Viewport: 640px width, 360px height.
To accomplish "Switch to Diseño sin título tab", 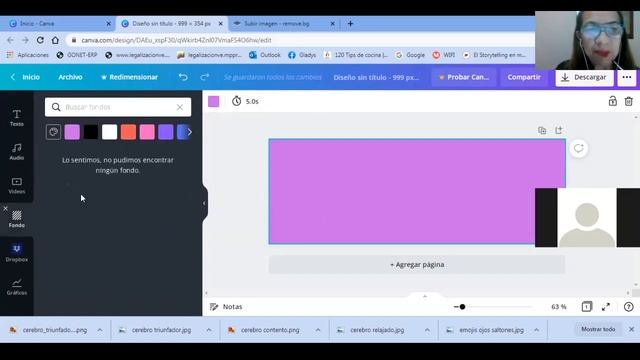I will click(x=171, y=24).
